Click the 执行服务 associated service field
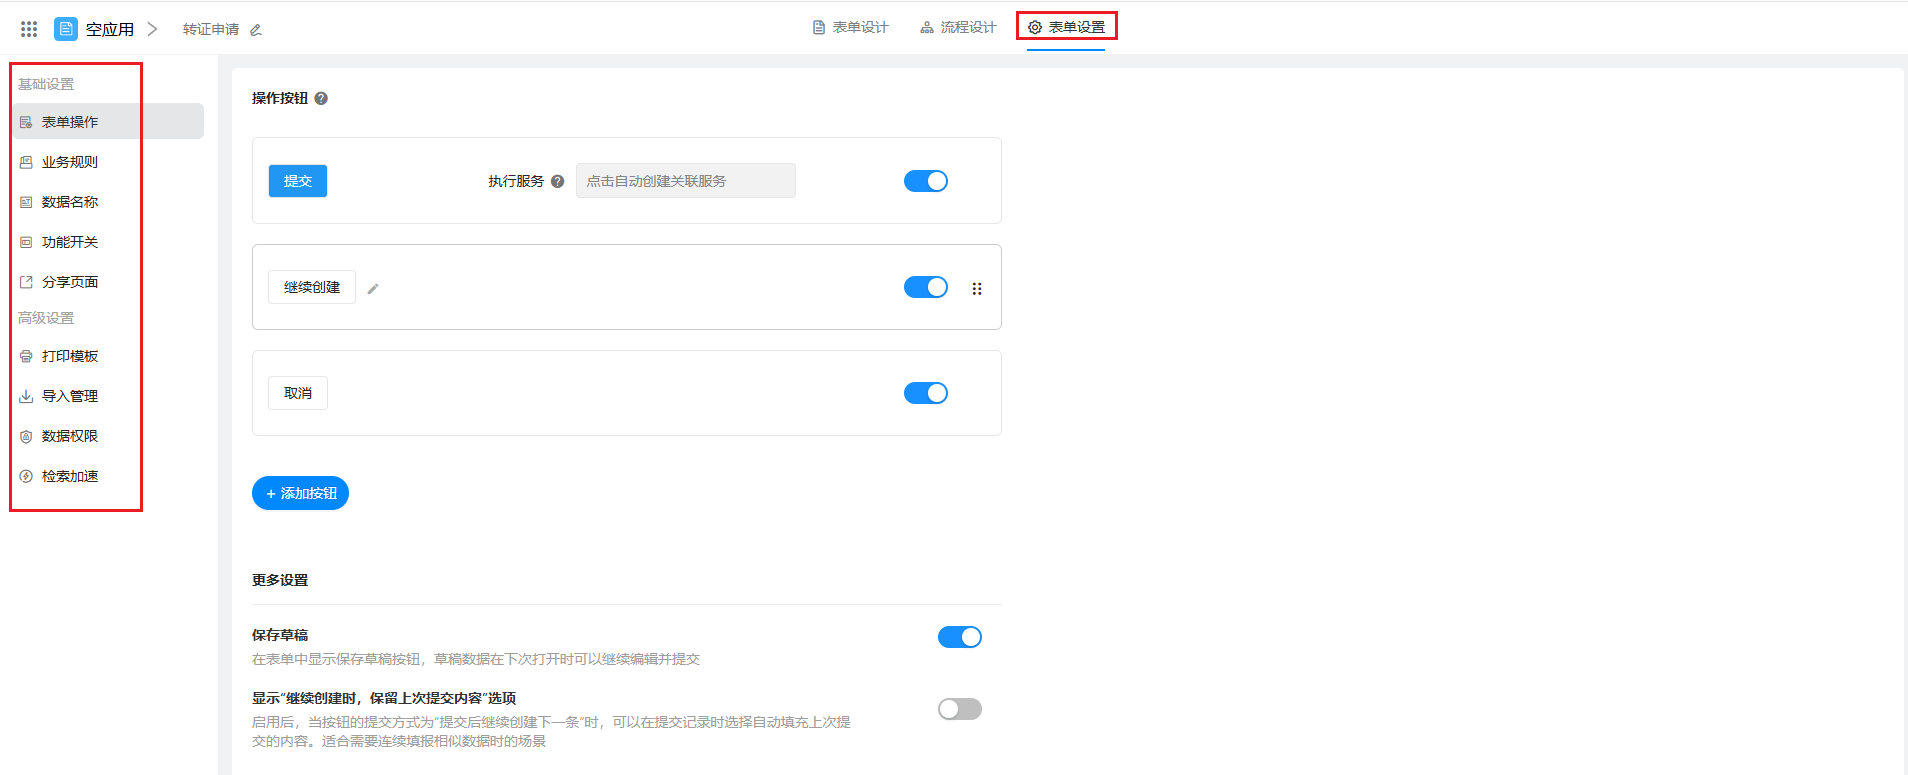This screenshot has width=1908, height=775. tap(685, 181)
